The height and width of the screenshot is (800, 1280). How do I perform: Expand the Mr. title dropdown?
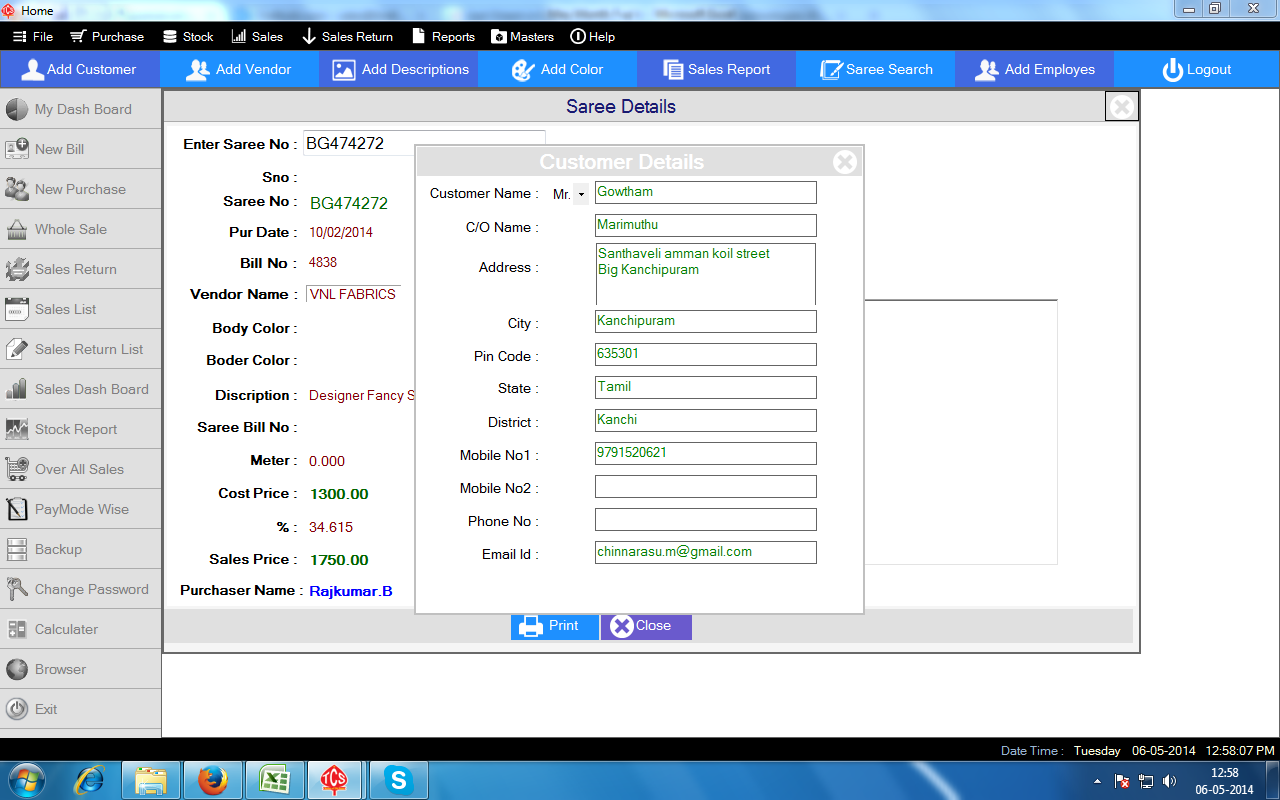(581, 195)
